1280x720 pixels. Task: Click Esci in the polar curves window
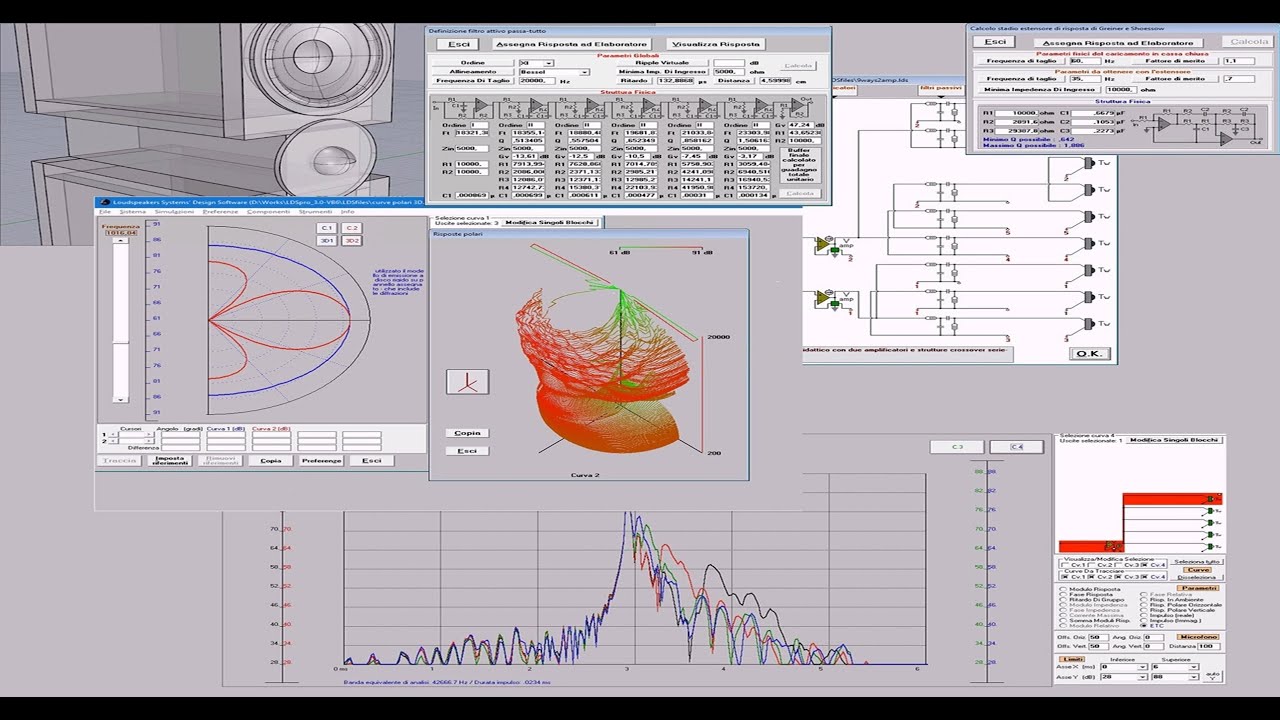tap(372, 461)
